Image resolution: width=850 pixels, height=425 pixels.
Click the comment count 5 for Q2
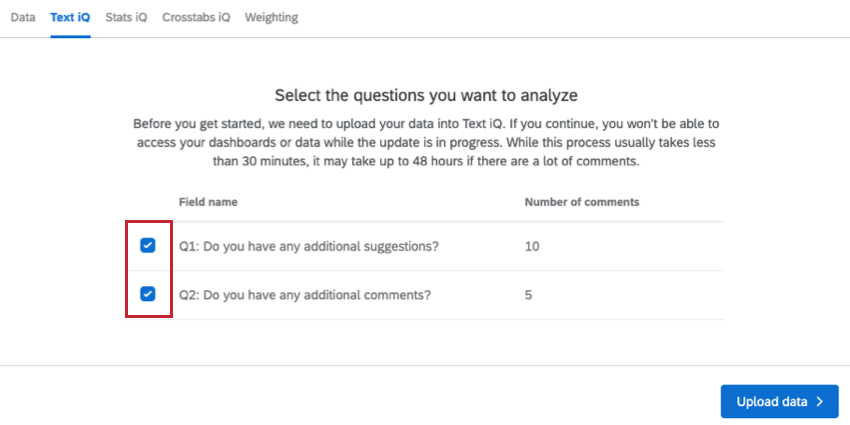[529, 295]
